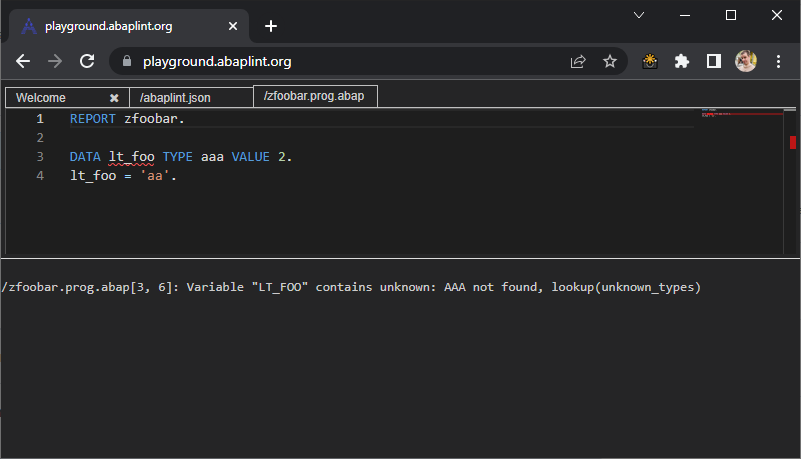Screen dimensions: 801x459
Task: Click the type name aaa on line 3
Action: (x=212, y=157)
